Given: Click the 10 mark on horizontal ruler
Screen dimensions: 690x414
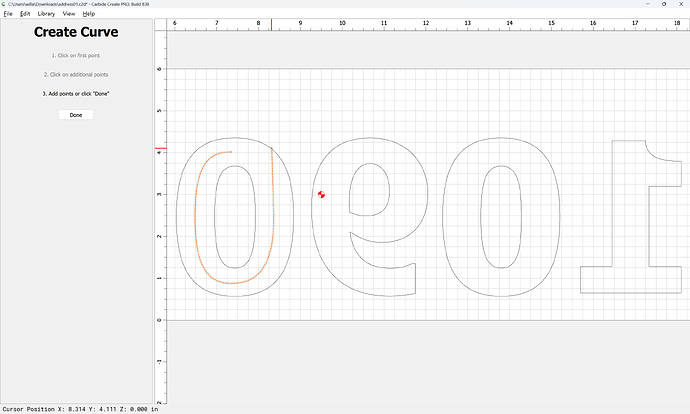Looking at the screenshot, I should 343,22.
